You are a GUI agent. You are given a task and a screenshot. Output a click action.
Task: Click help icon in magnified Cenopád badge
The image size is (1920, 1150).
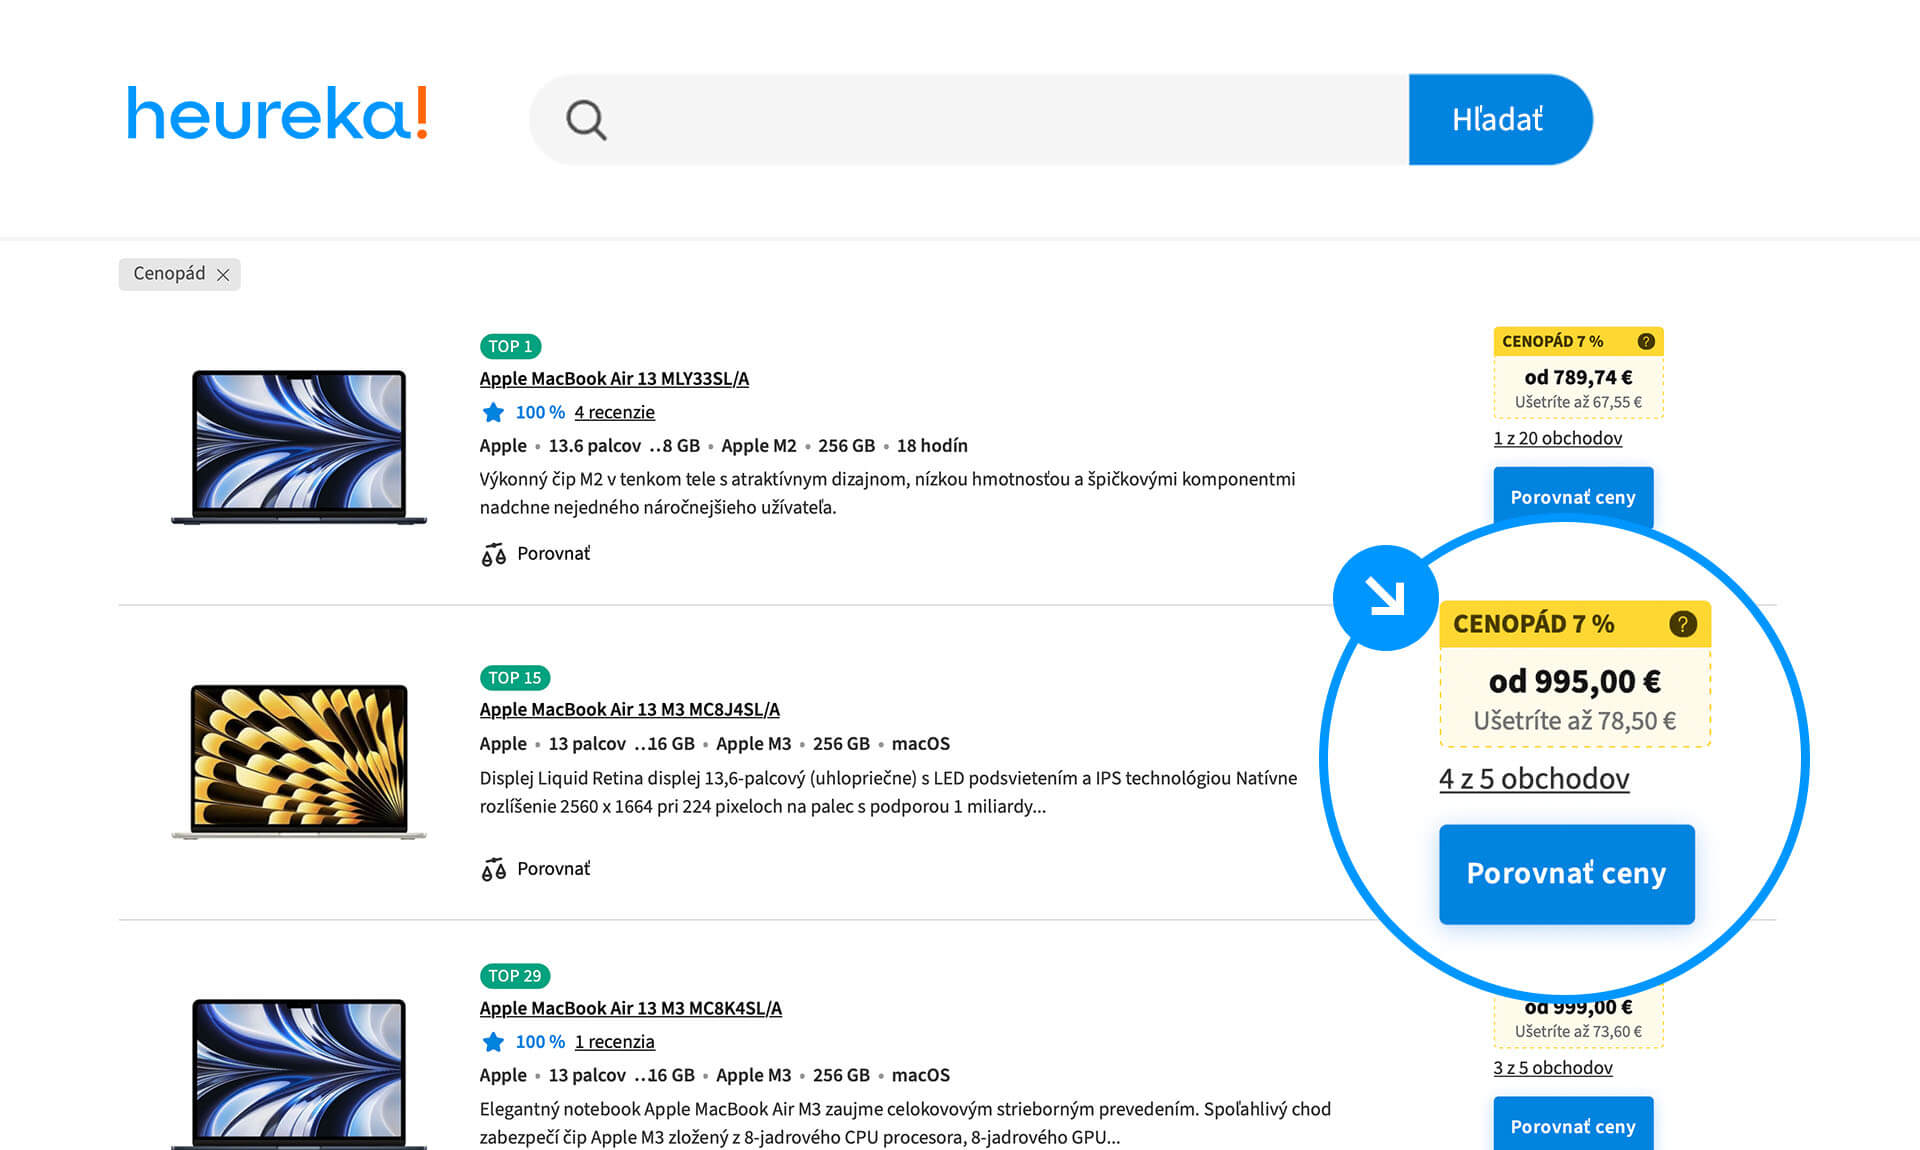[x=1683, y=624]
